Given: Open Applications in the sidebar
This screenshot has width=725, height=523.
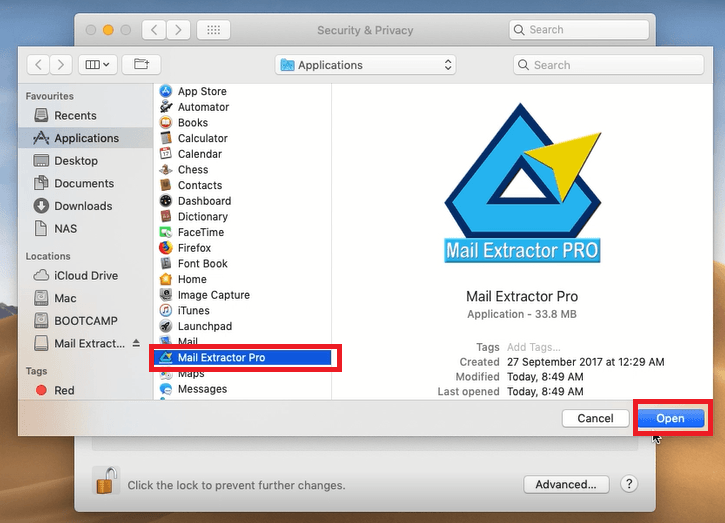Looking at the screenshot, I should (x=86, y=138).
